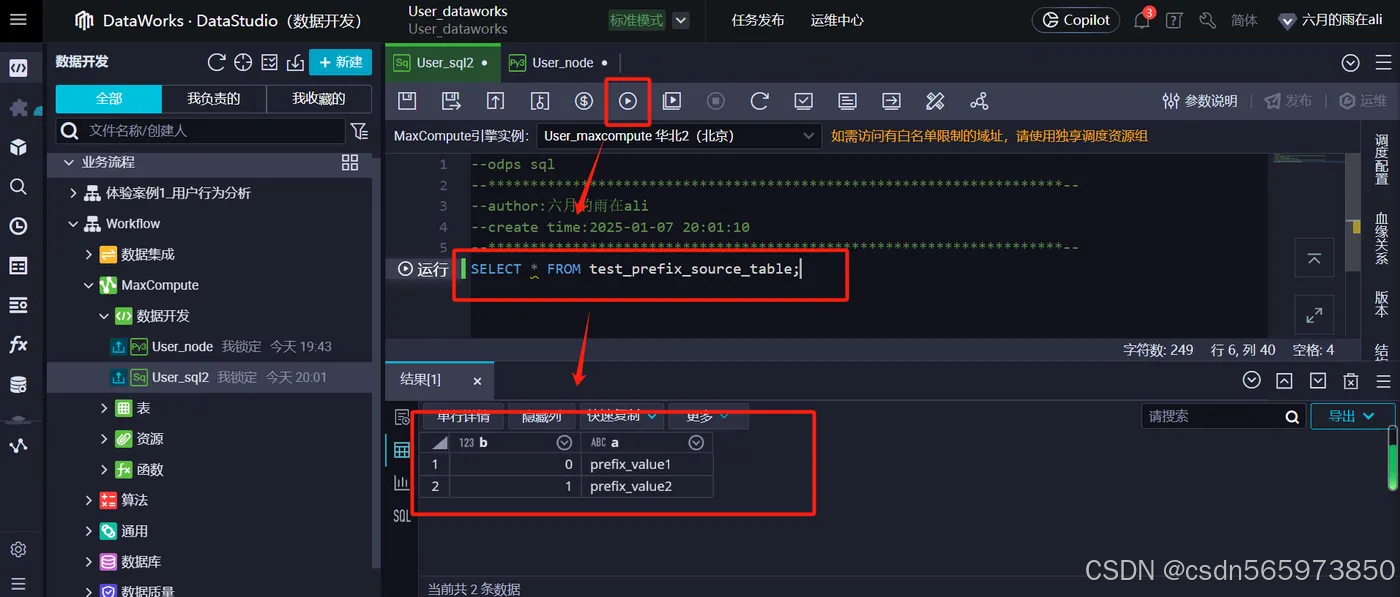Open the notification bell with badge

[x=1143, y=19]
